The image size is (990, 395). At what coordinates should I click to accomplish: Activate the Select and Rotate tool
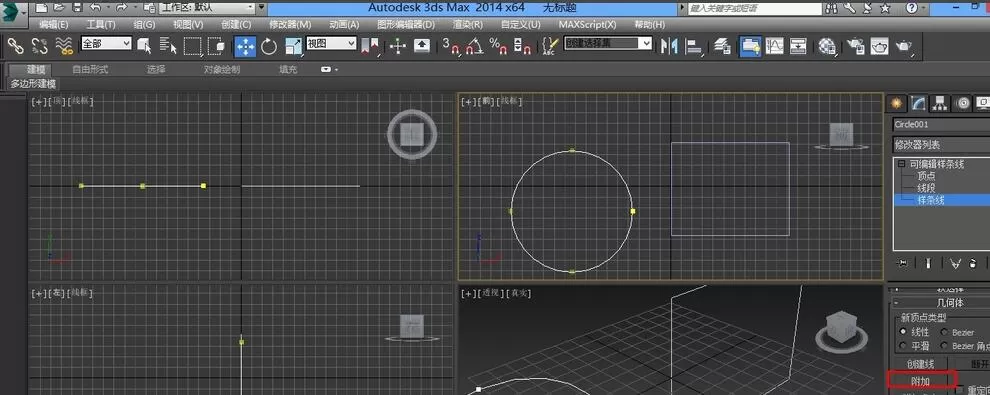click(269, 46)
